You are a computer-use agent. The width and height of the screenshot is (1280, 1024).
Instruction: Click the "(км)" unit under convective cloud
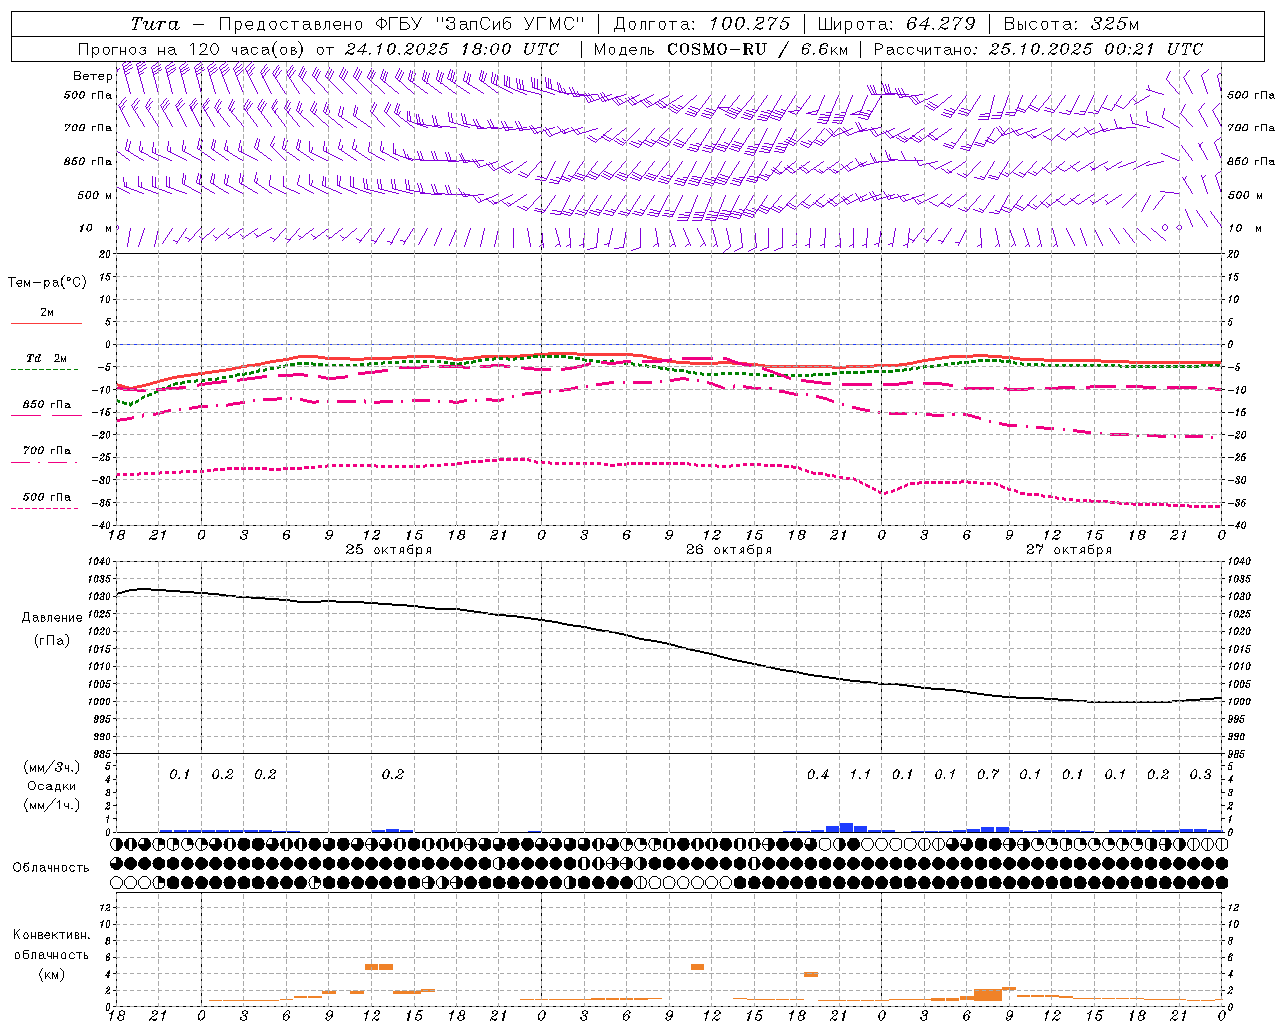51,974
